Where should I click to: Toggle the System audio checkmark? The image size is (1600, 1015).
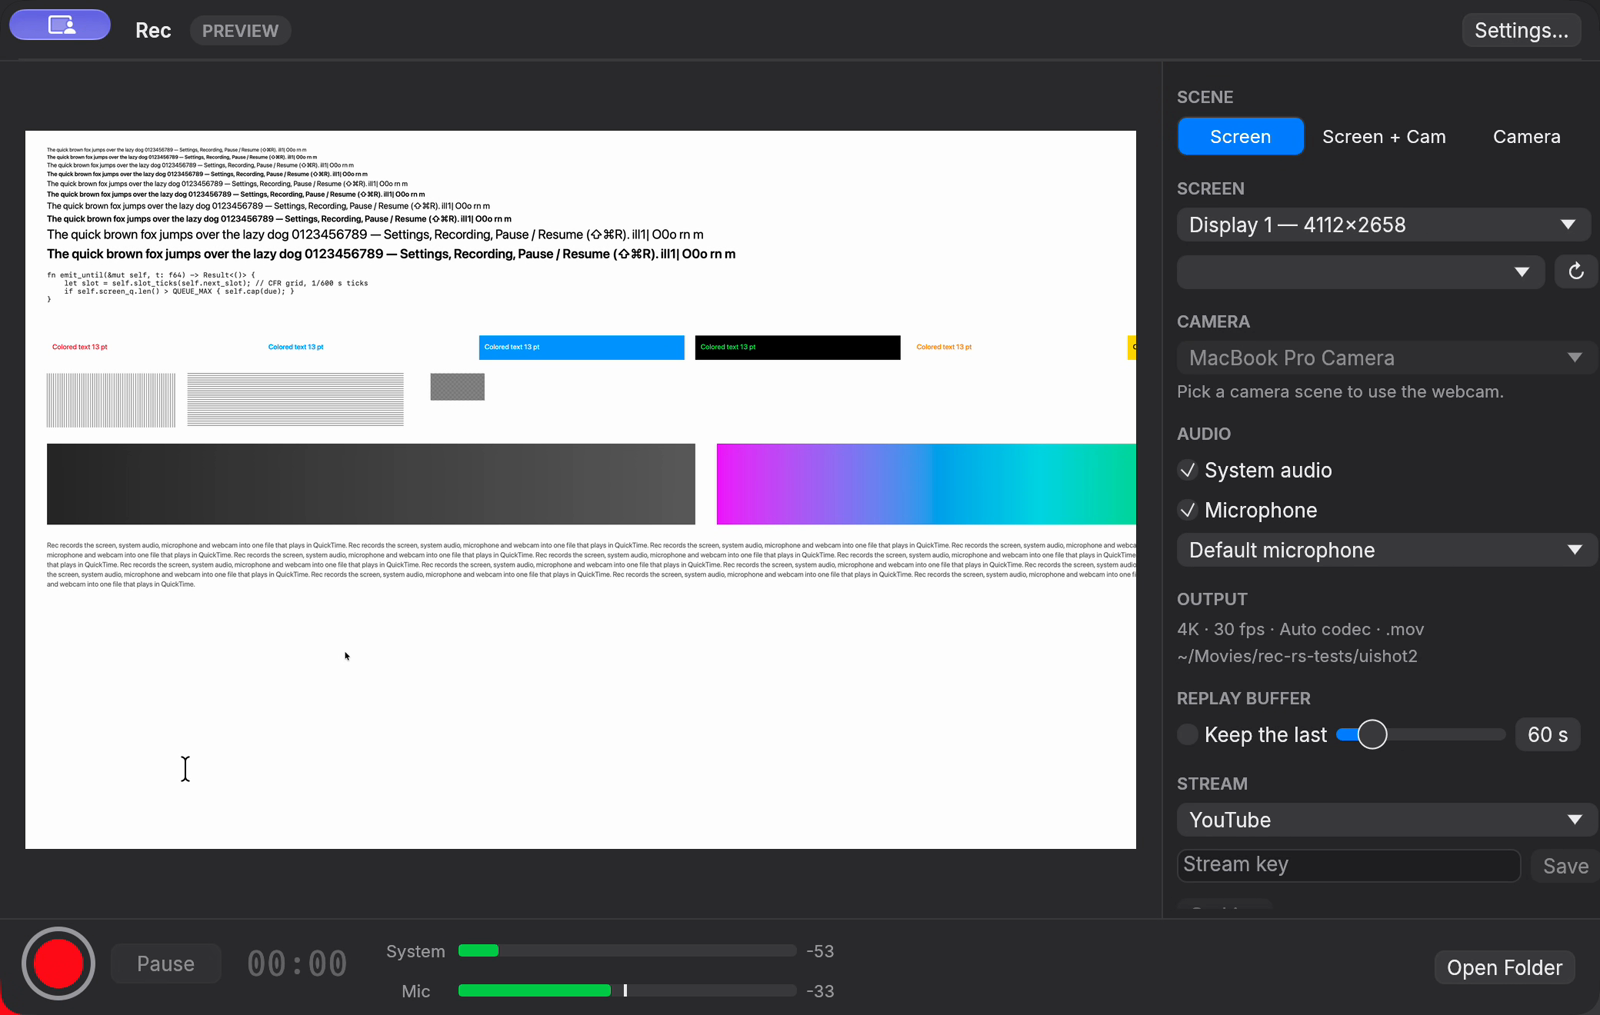[x=1187, y=470]
